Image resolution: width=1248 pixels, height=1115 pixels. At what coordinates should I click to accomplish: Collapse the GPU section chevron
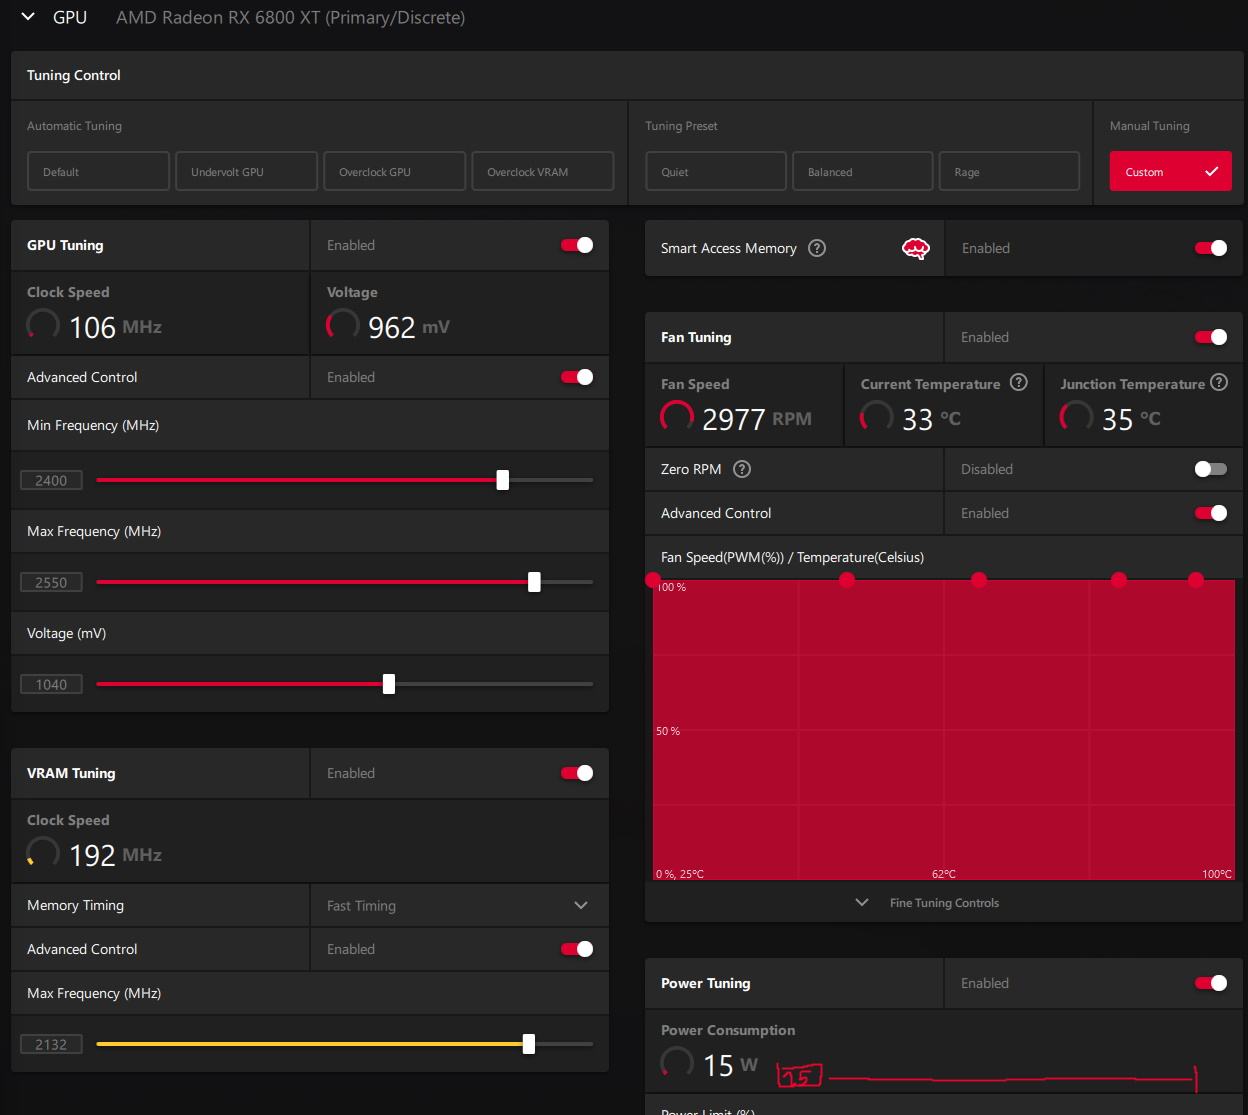[28, 17]
